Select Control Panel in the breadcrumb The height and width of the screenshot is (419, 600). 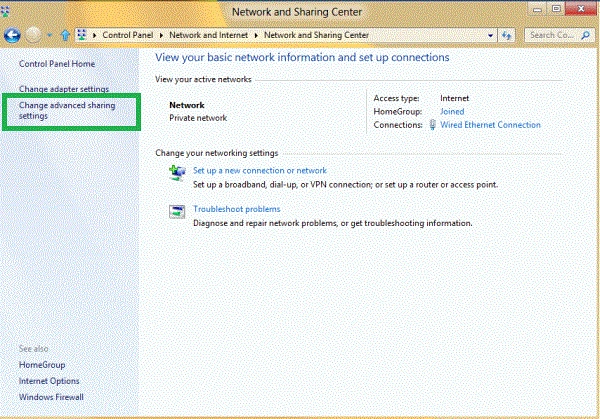[x=127, y=35]
